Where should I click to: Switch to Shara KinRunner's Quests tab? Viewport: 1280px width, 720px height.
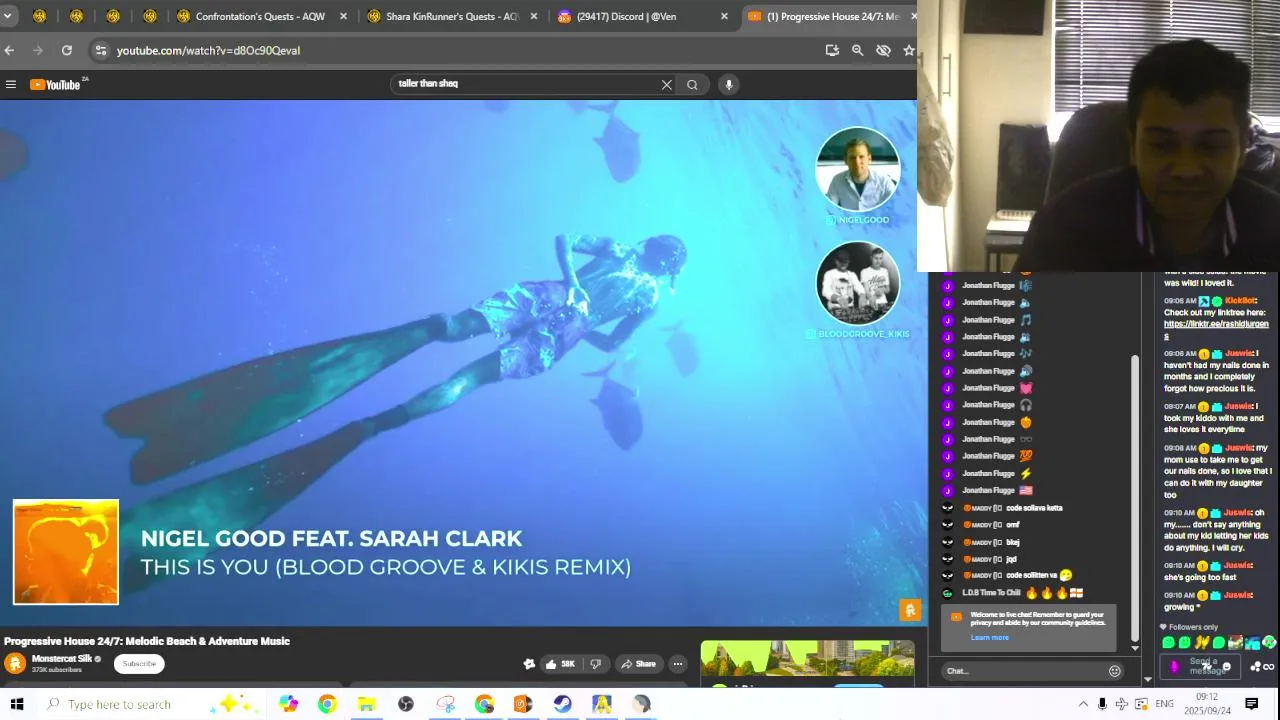click(x=452, y=16)
